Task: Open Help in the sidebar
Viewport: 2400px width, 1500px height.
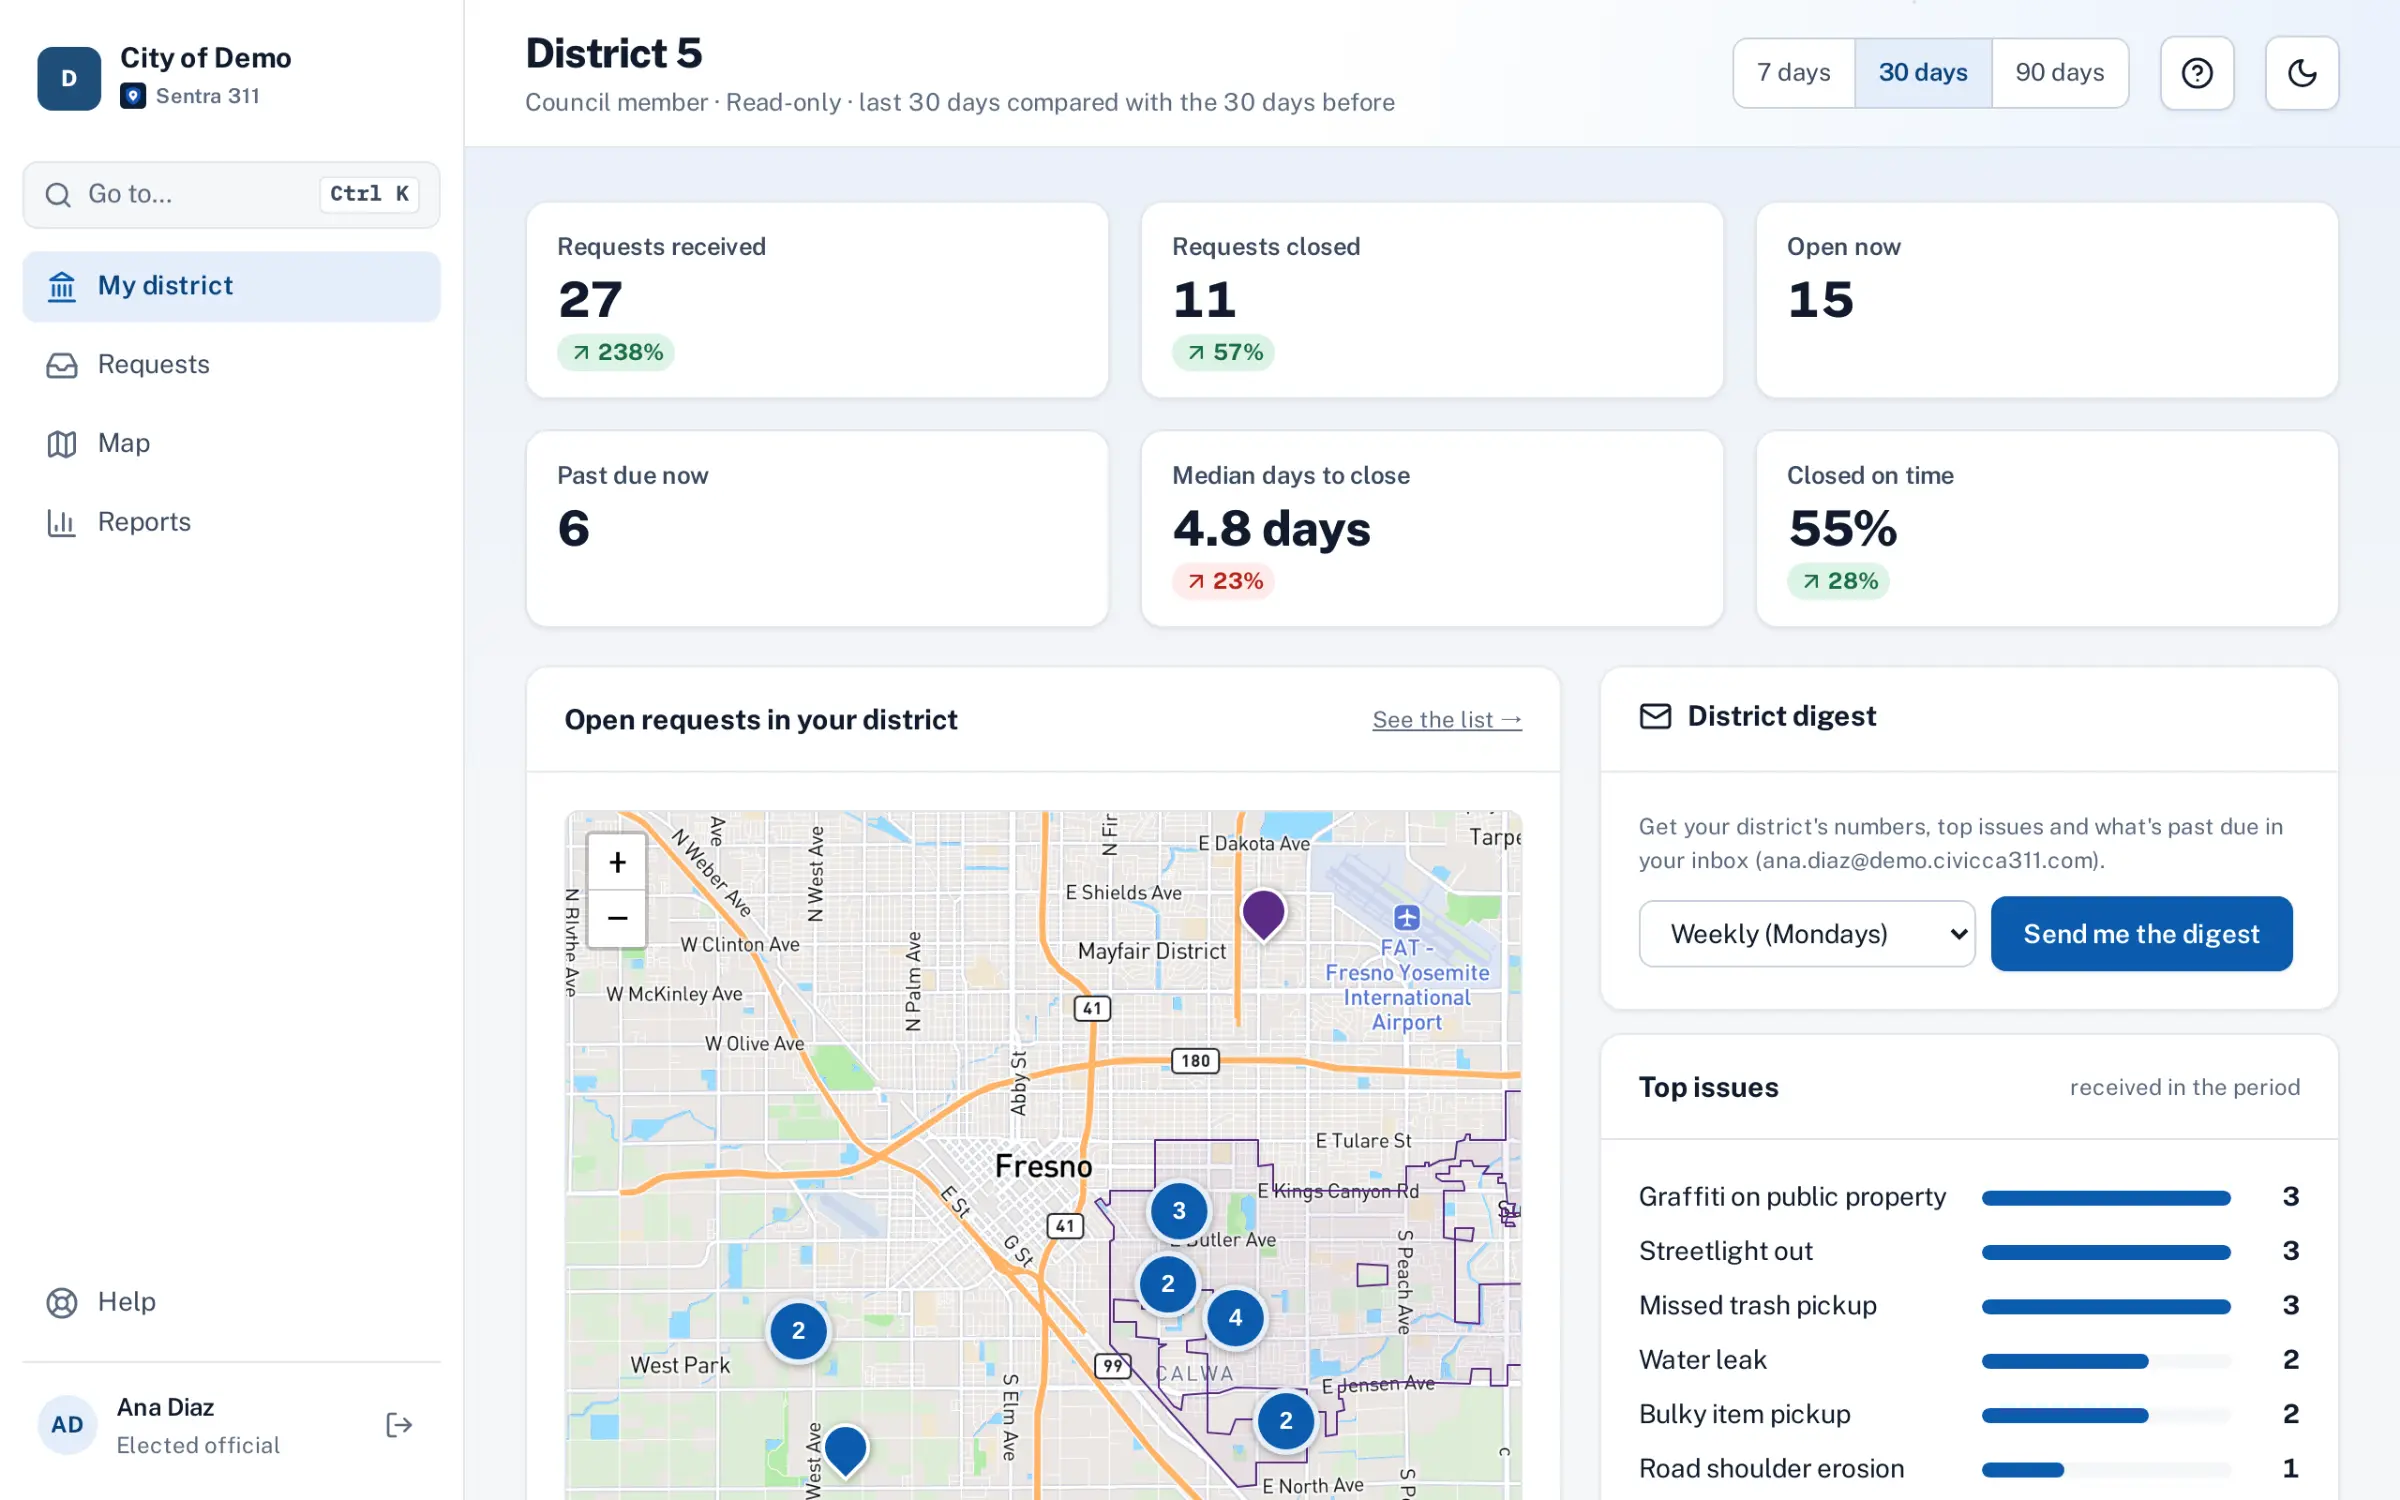Action: click(231, 1302)
